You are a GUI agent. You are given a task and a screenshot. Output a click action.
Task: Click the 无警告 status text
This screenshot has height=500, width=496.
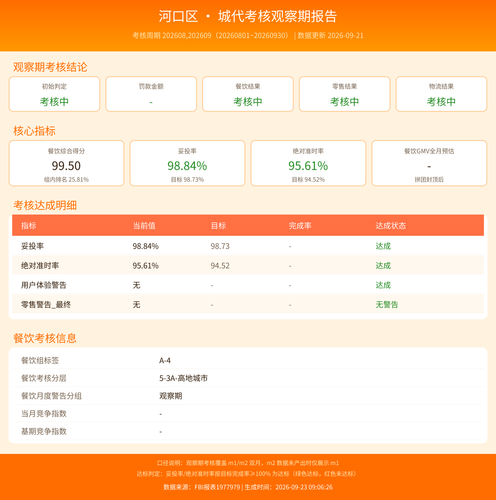[387, 304]
